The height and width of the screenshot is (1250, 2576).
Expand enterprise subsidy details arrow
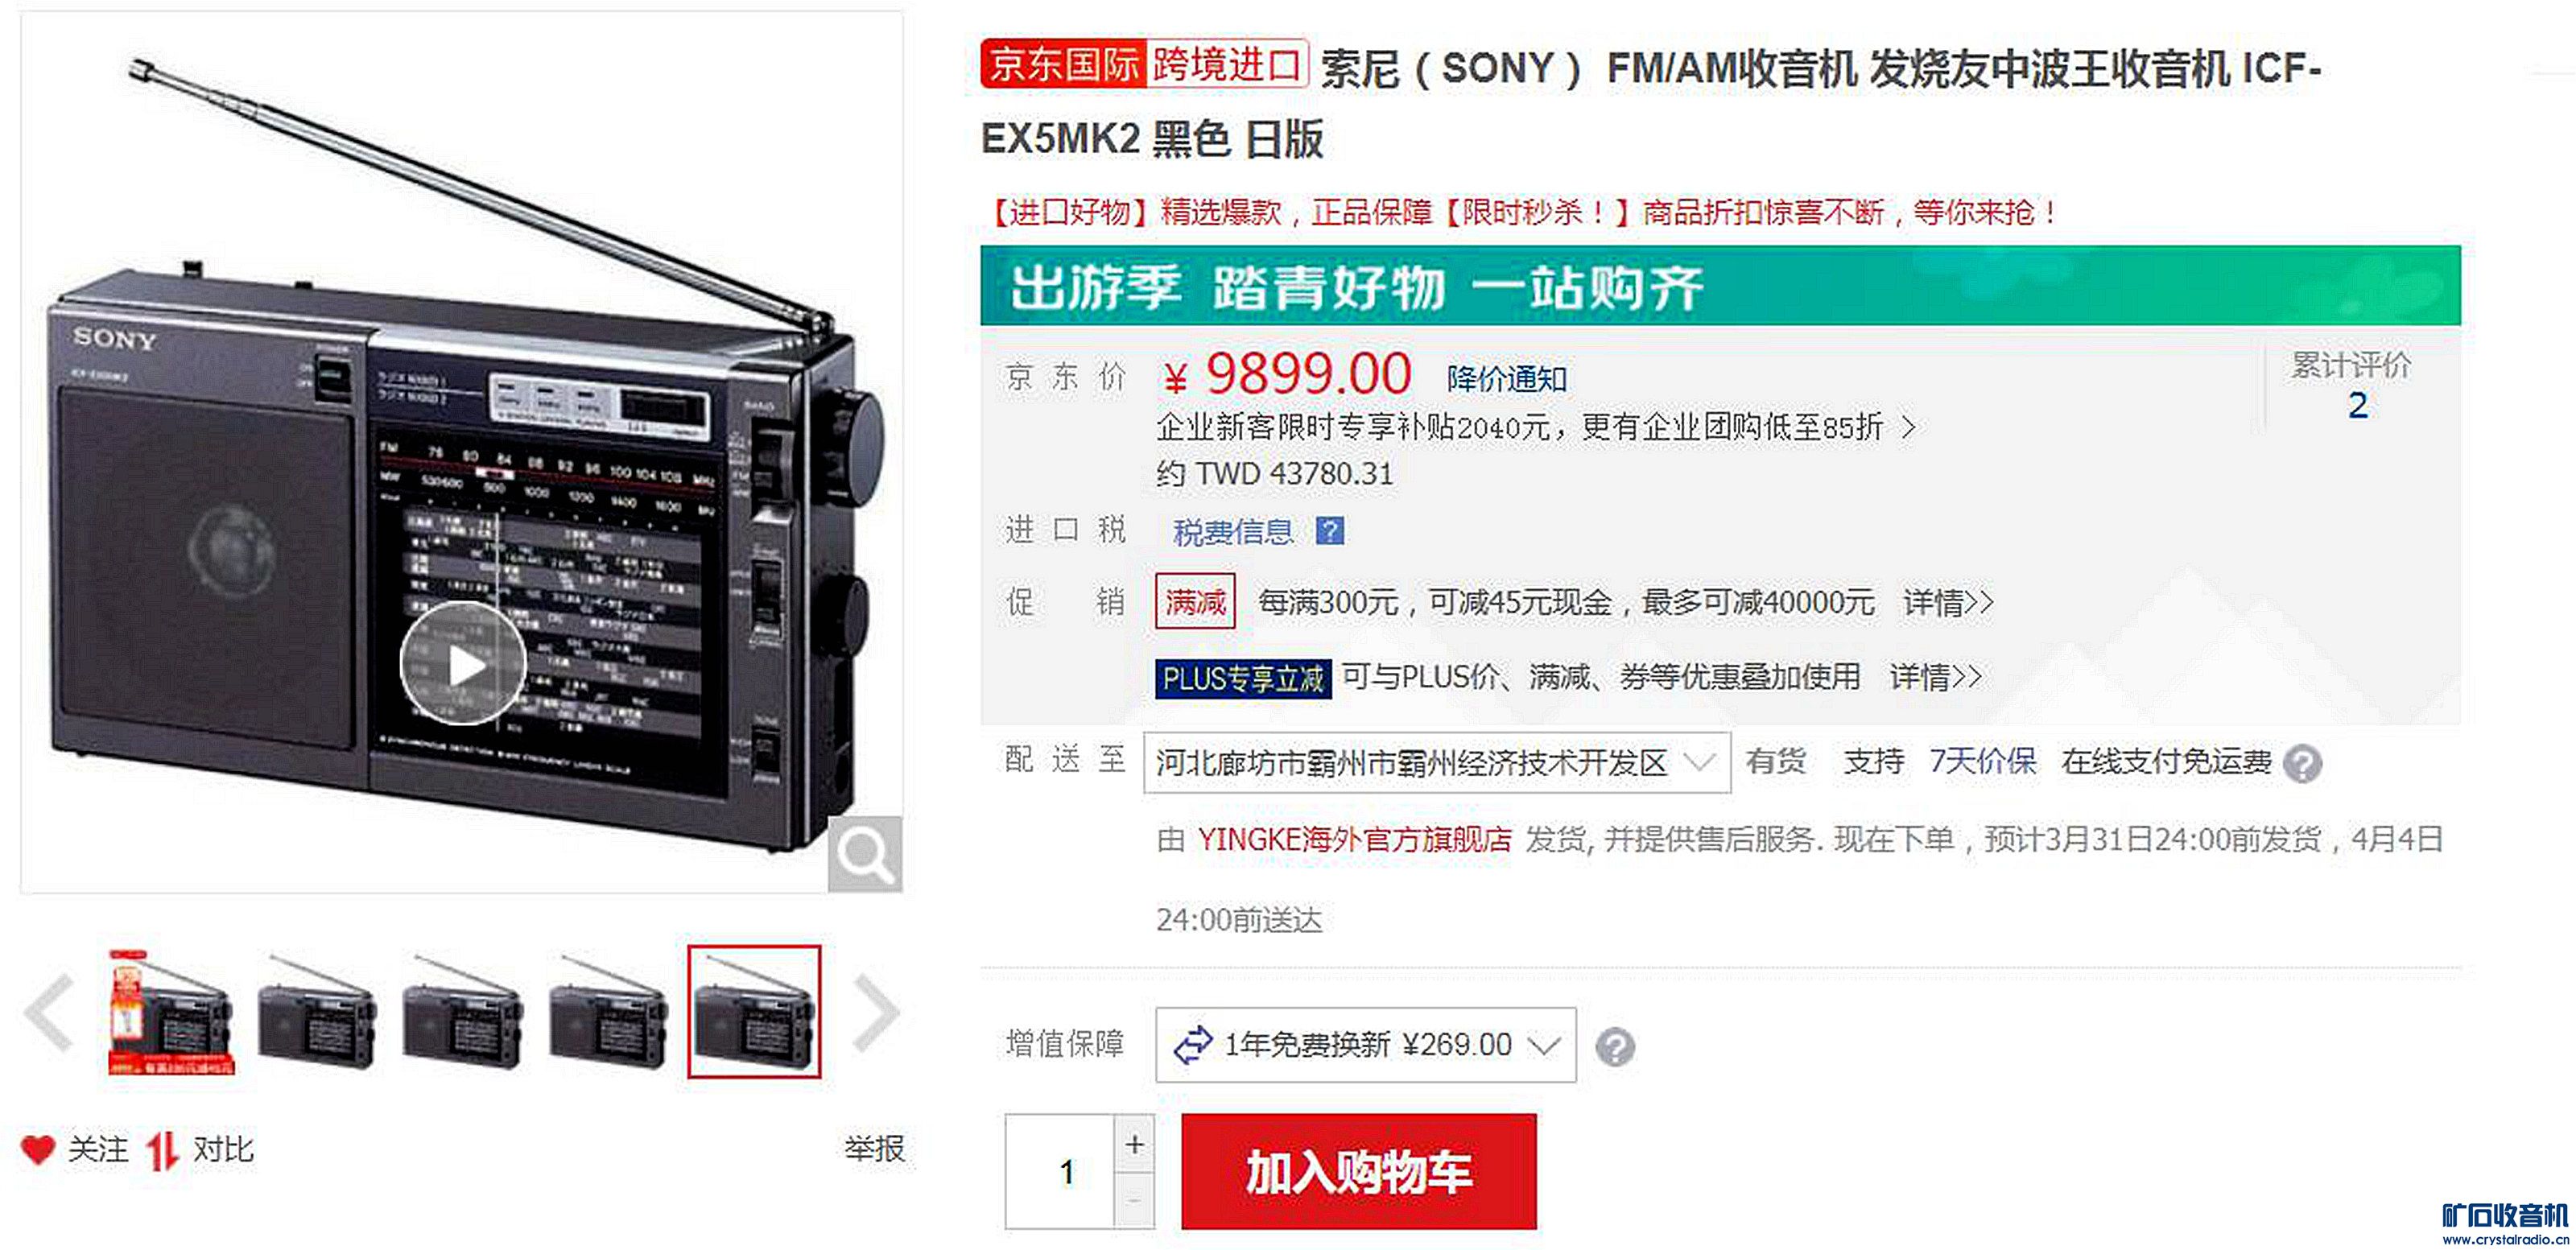pyautogui.click(x=1908, y=428)
